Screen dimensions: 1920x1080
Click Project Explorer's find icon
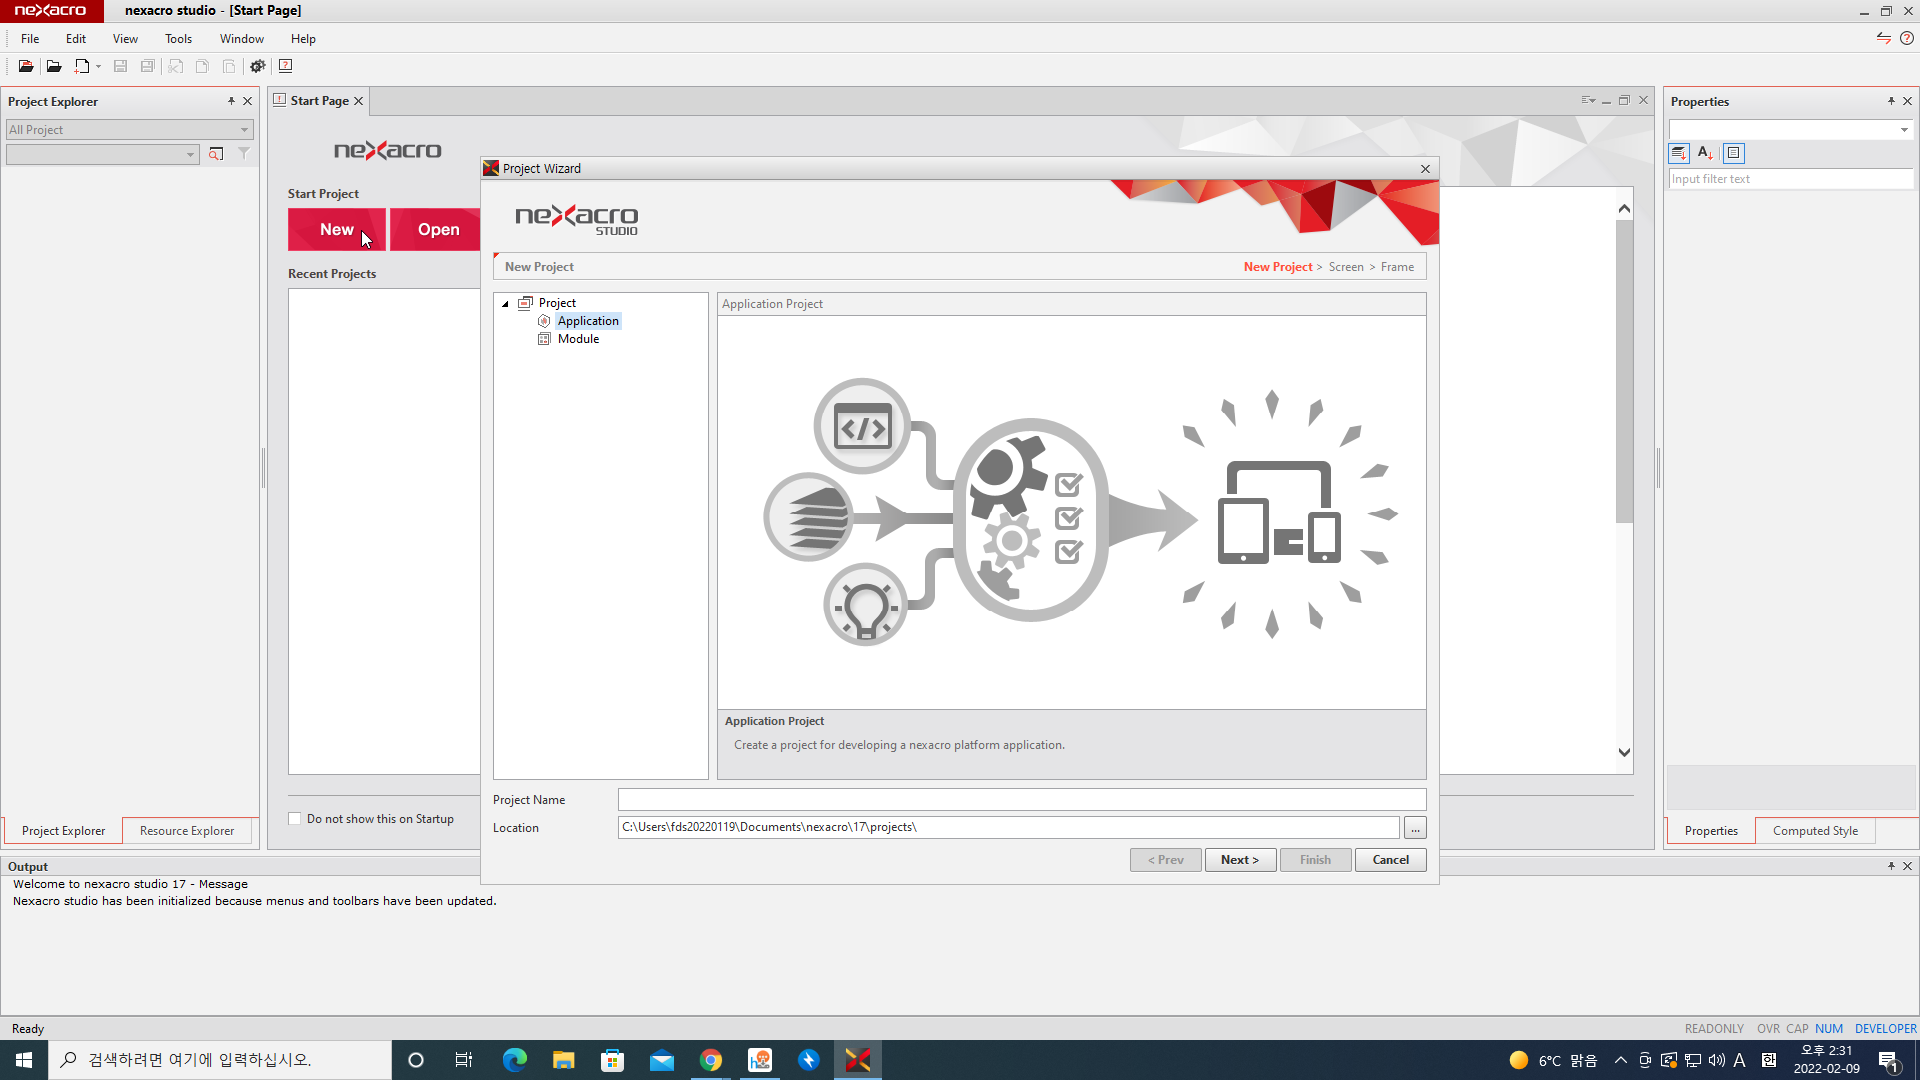216,154
